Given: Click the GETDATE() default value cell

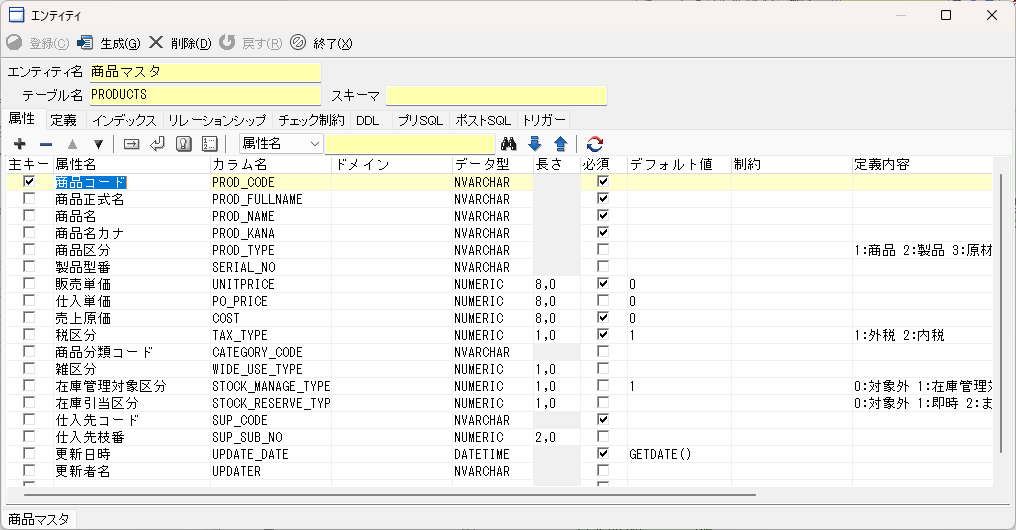Looking at the screenshot, I should [679, 454].
